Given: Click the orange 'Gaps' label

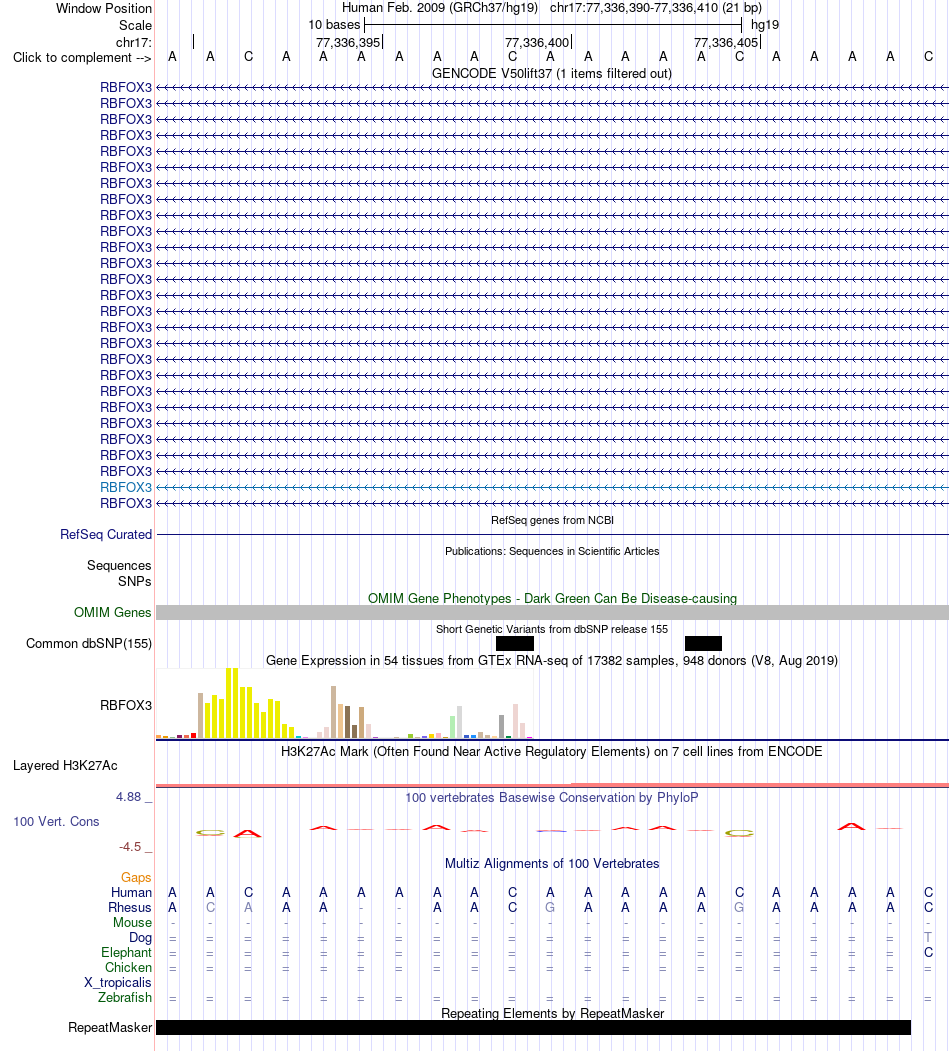Looking at the screenshot, I should click(136, 877).
